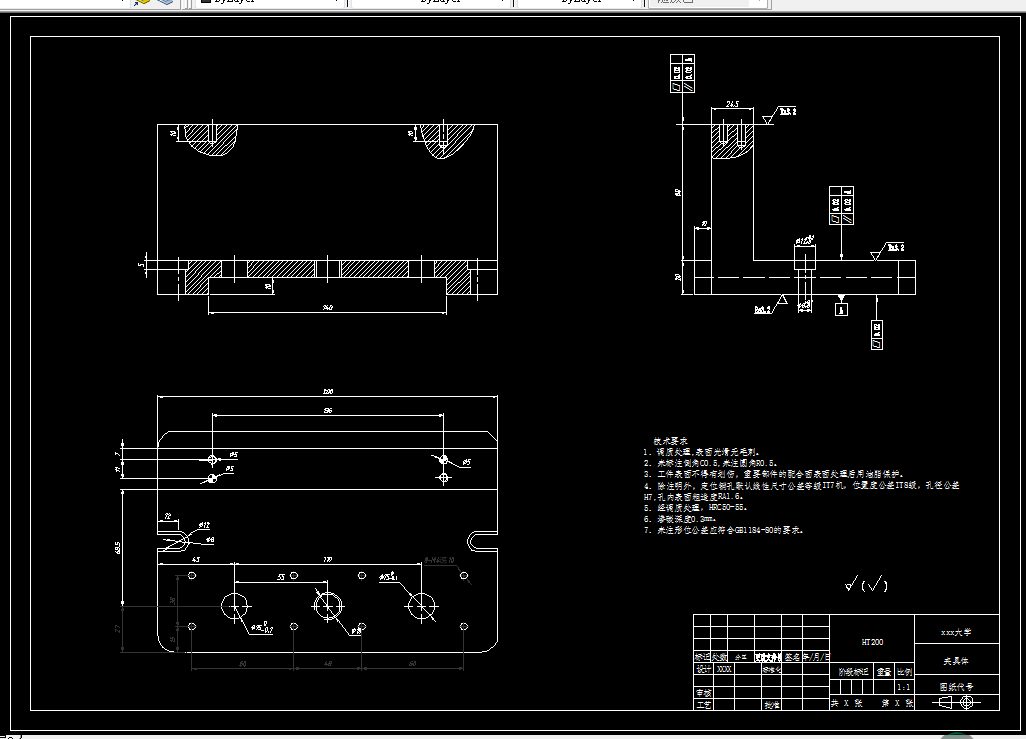
Task: Click the 设计 row label
Action: (703, 669)
